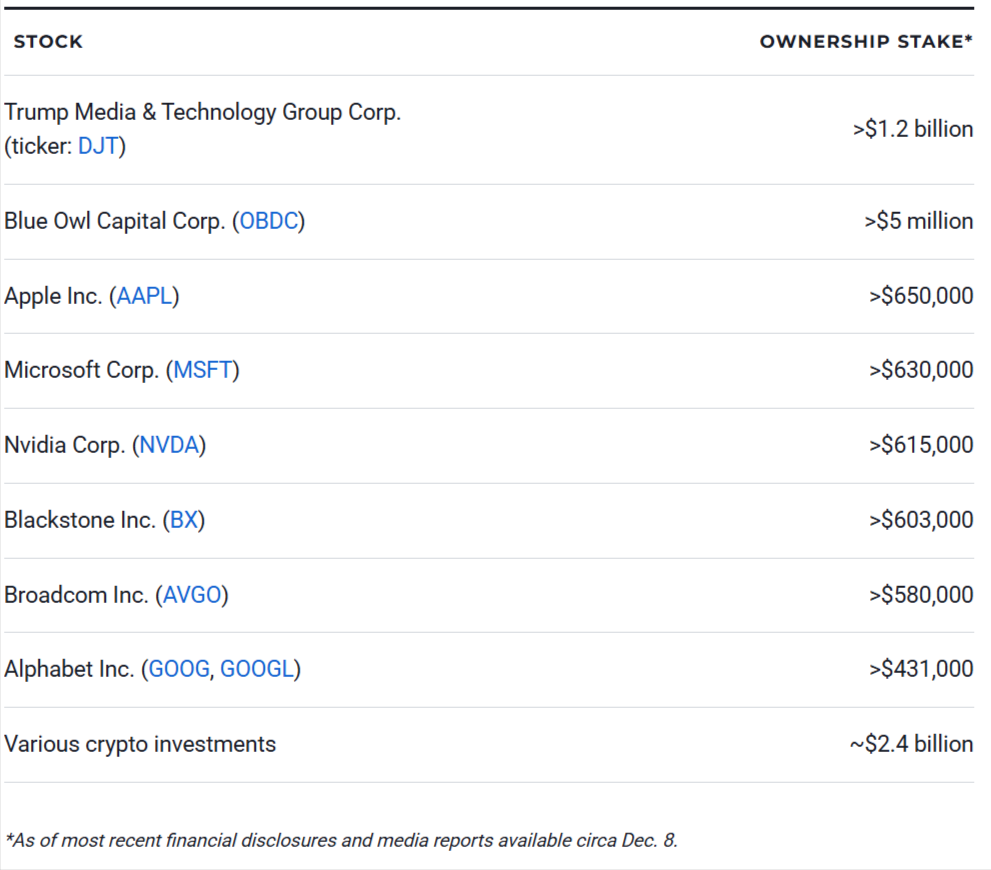Click the 'Nvidia Corp.' company name

[64, 445]
